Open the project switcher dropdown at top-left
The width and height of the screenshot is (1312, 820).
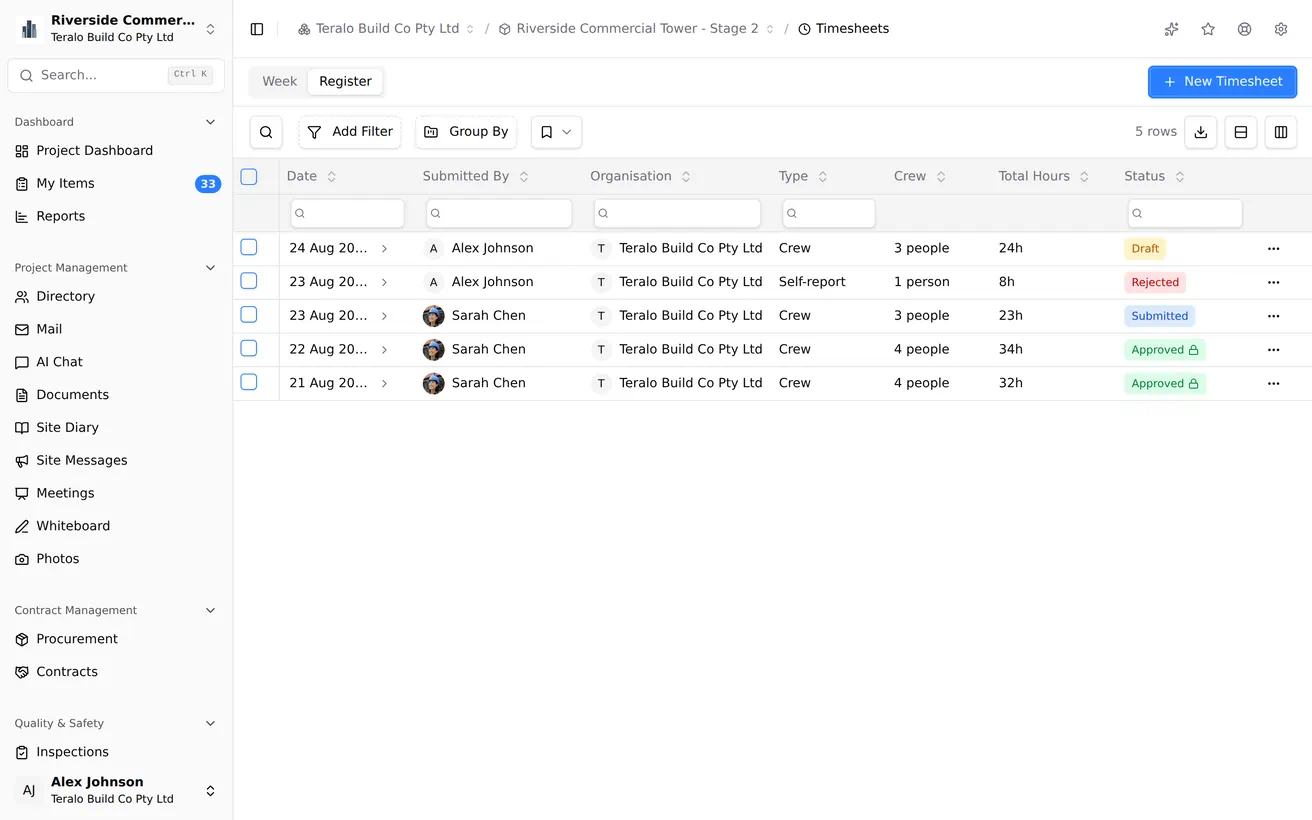(116, 29)
